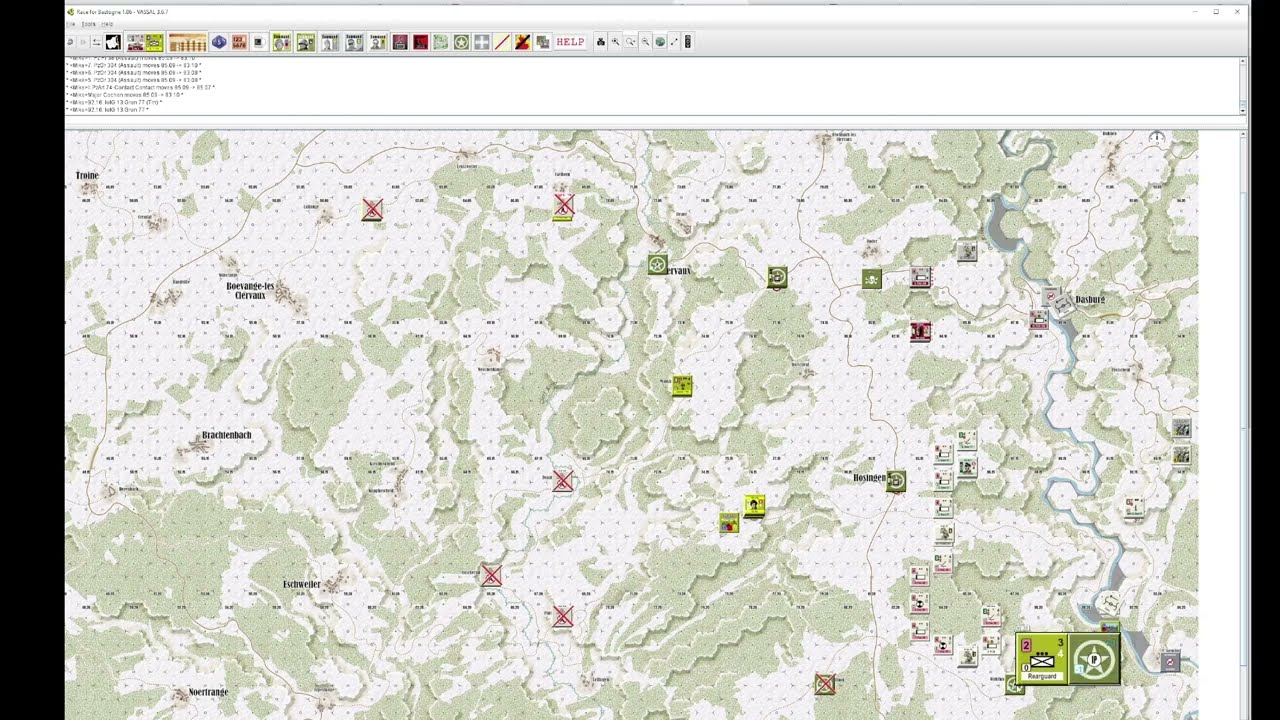Open the black silhouette map window icon
The image size is (1280, 720).
point(113,42)
